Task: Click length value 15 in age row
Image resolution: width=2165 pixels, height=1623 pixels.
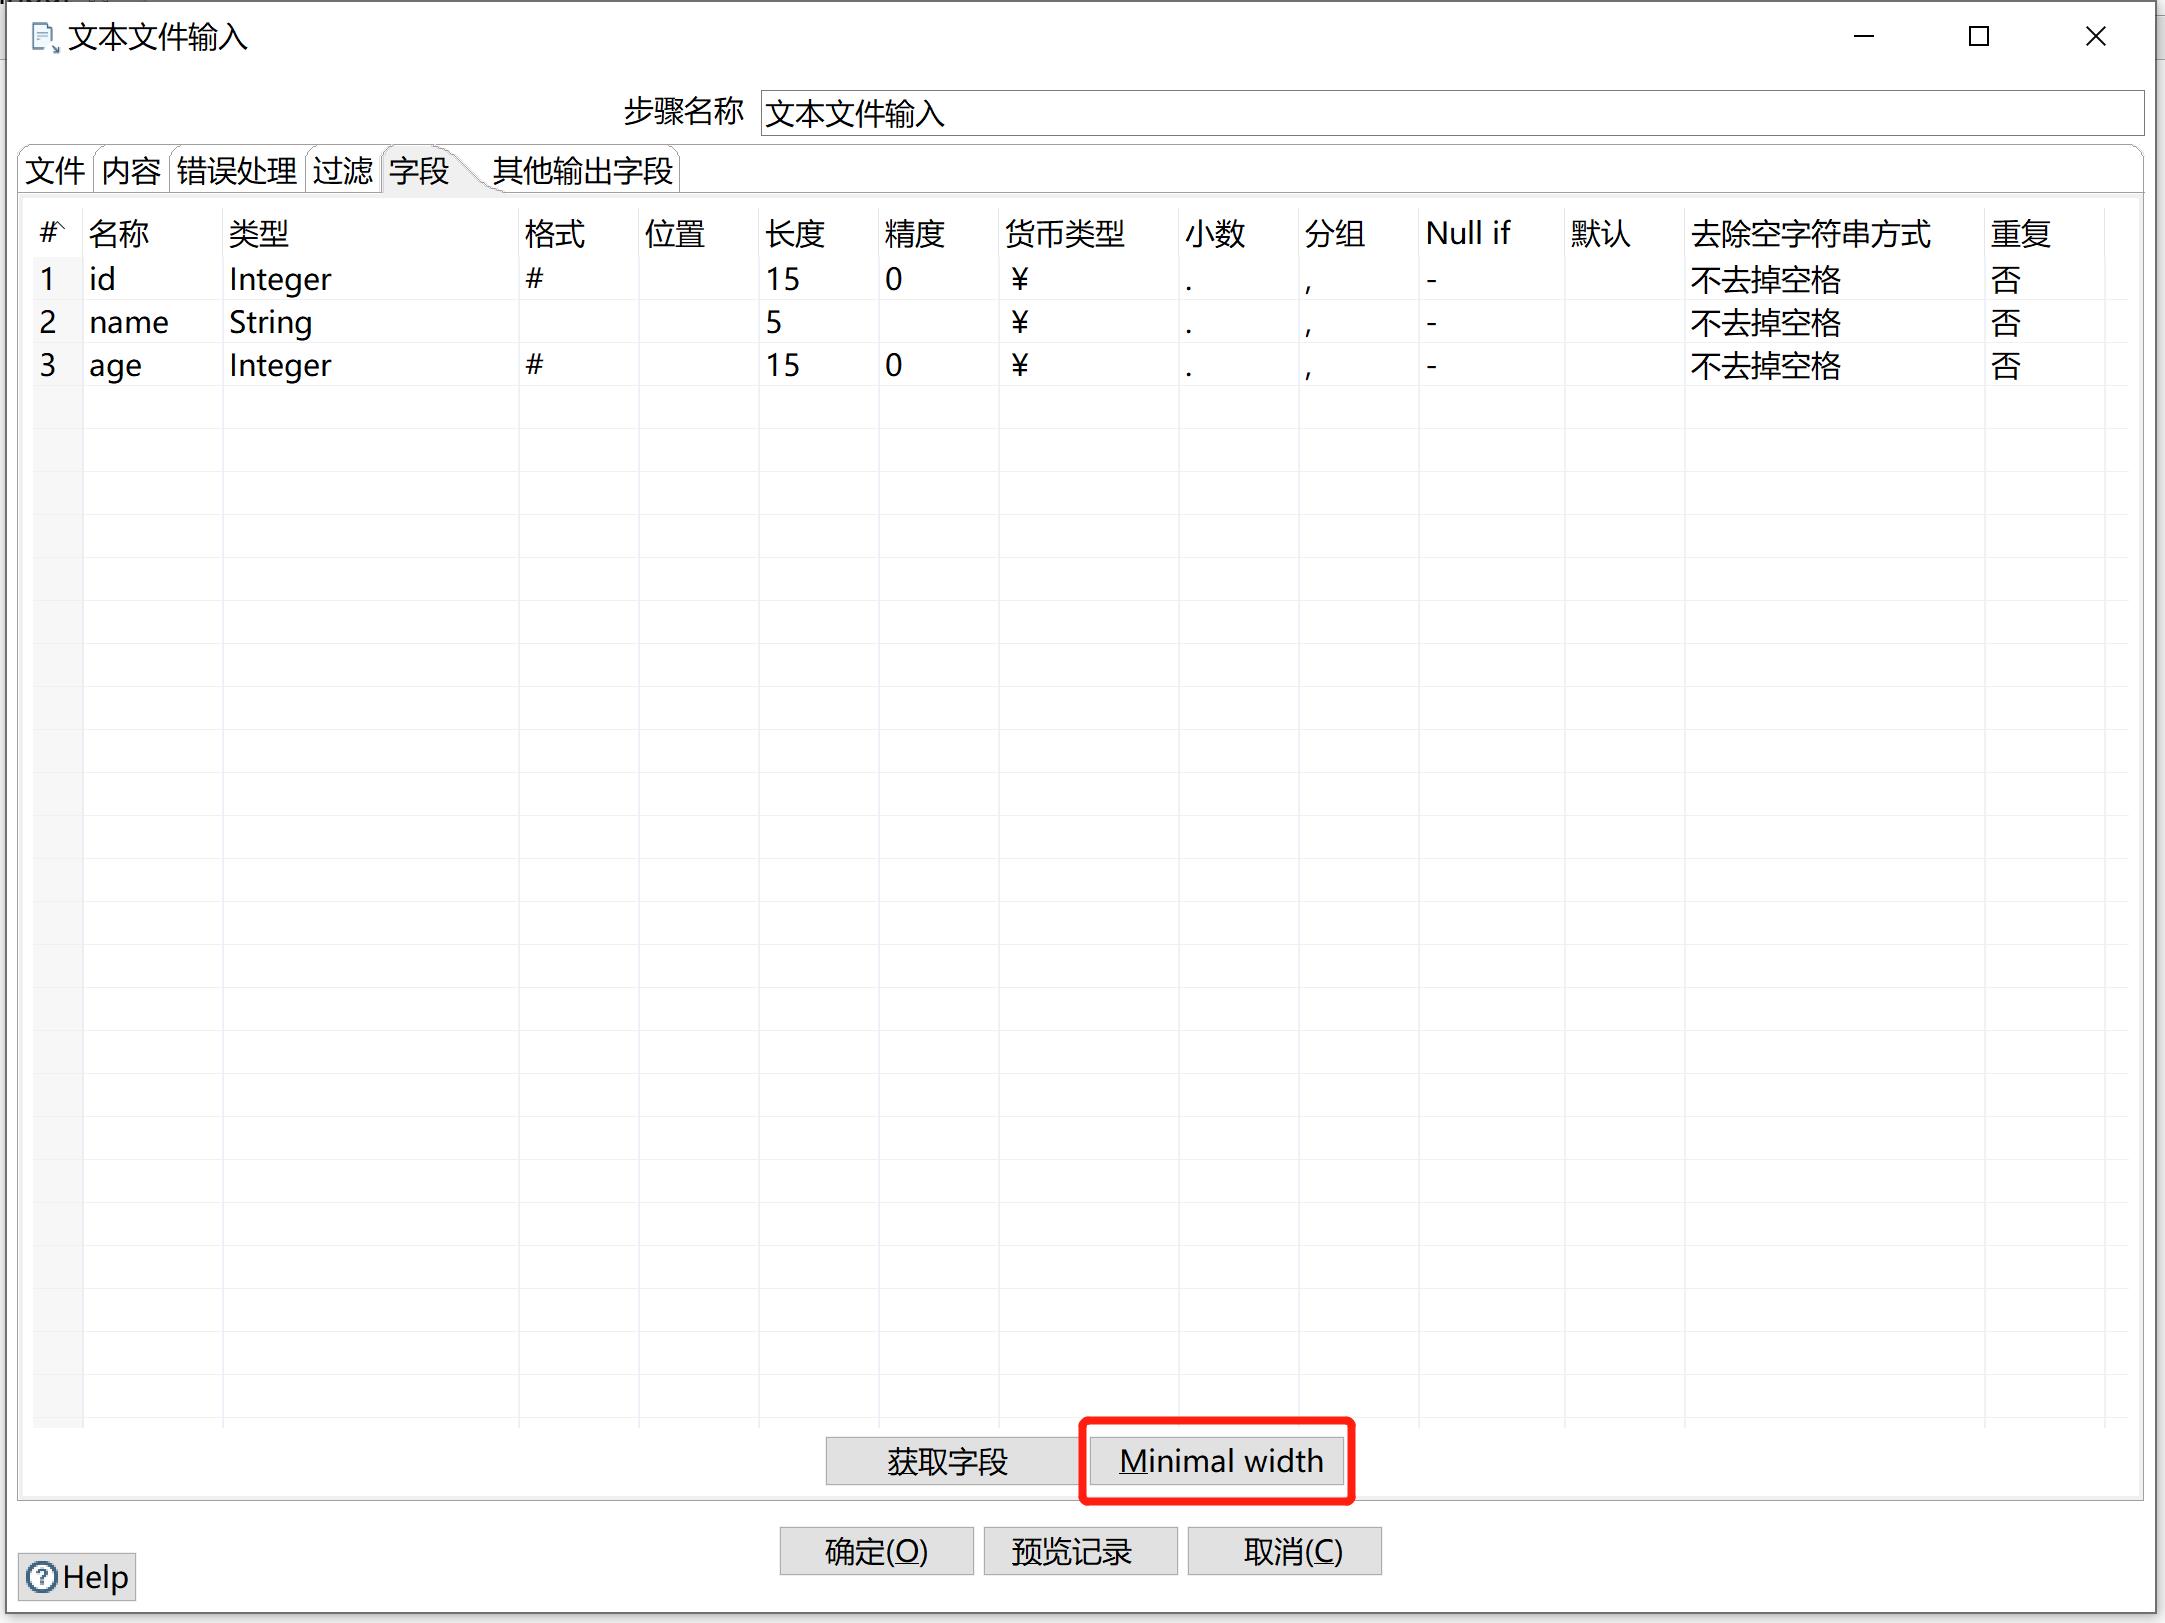Action: (x=819, y=365)
